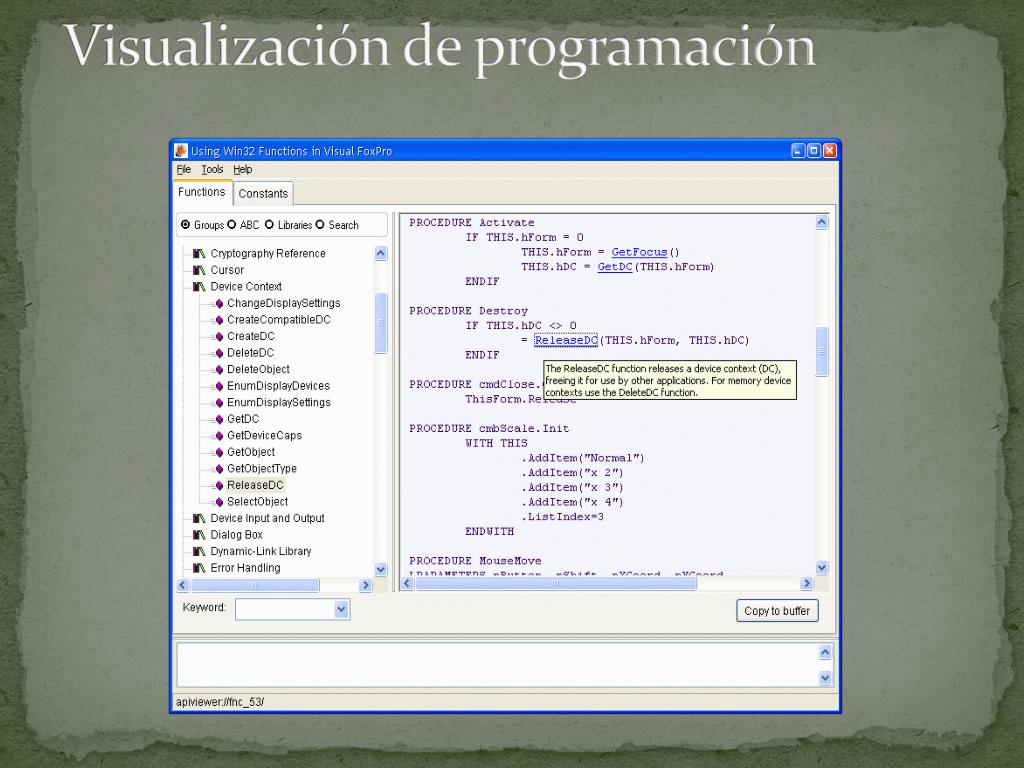Follow the GetDC link in the code

[x=615, y=266]
